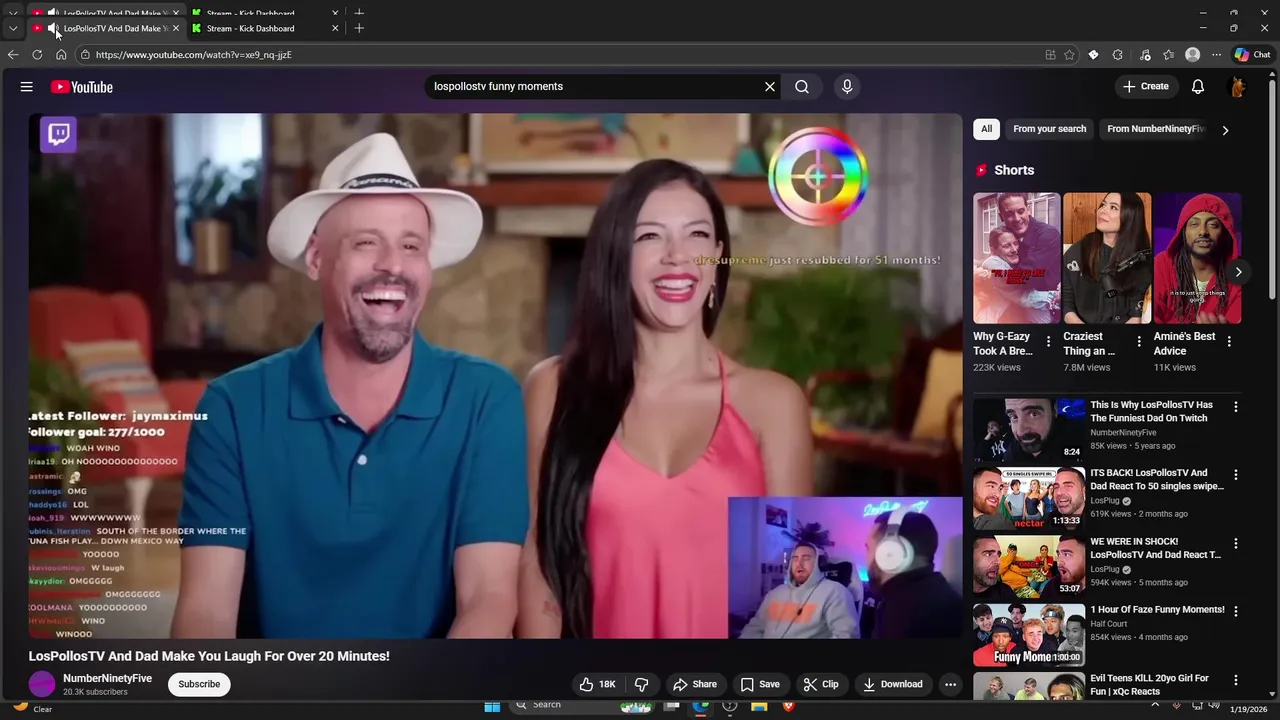Click the YouTube logo to go home
This screenshot has height=720, width=1280.
[x=82, y=87]
